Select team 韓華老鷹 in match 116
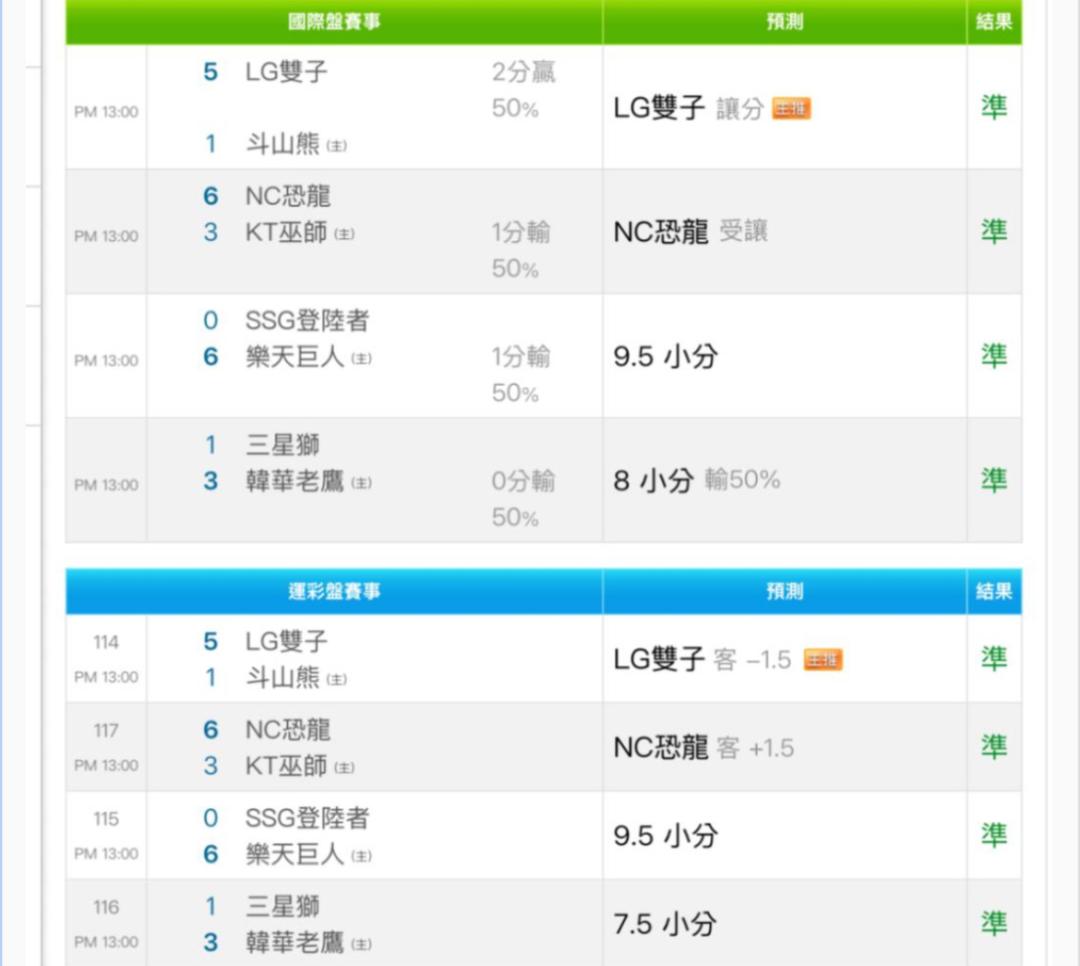This screenshot has height=966, width=1080. (295, 943)
